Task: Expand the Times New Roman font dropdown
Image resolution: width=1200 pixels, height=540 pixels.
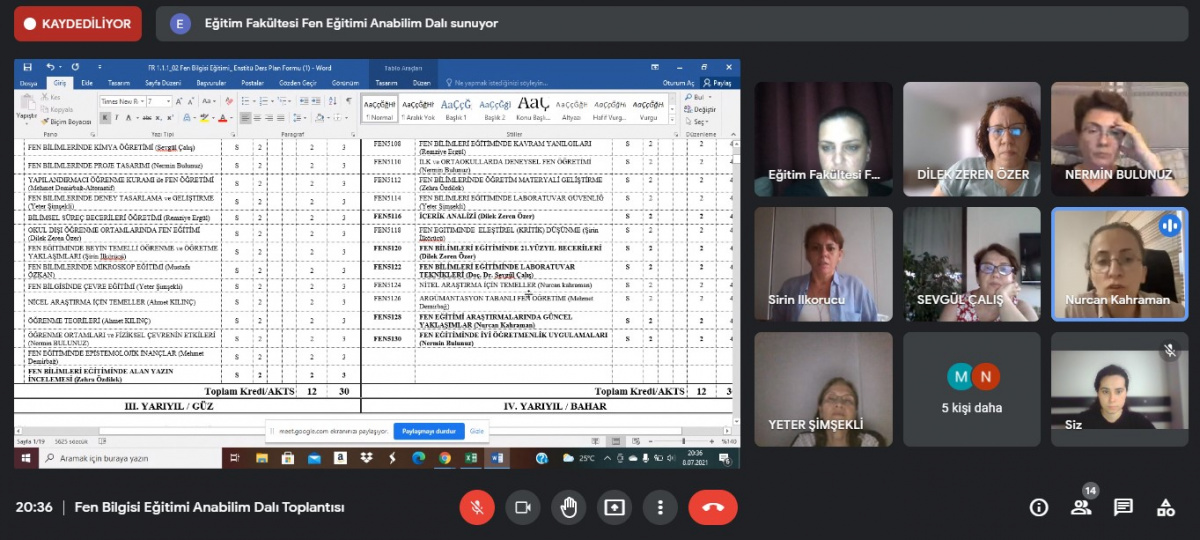Action: point(141,101)
